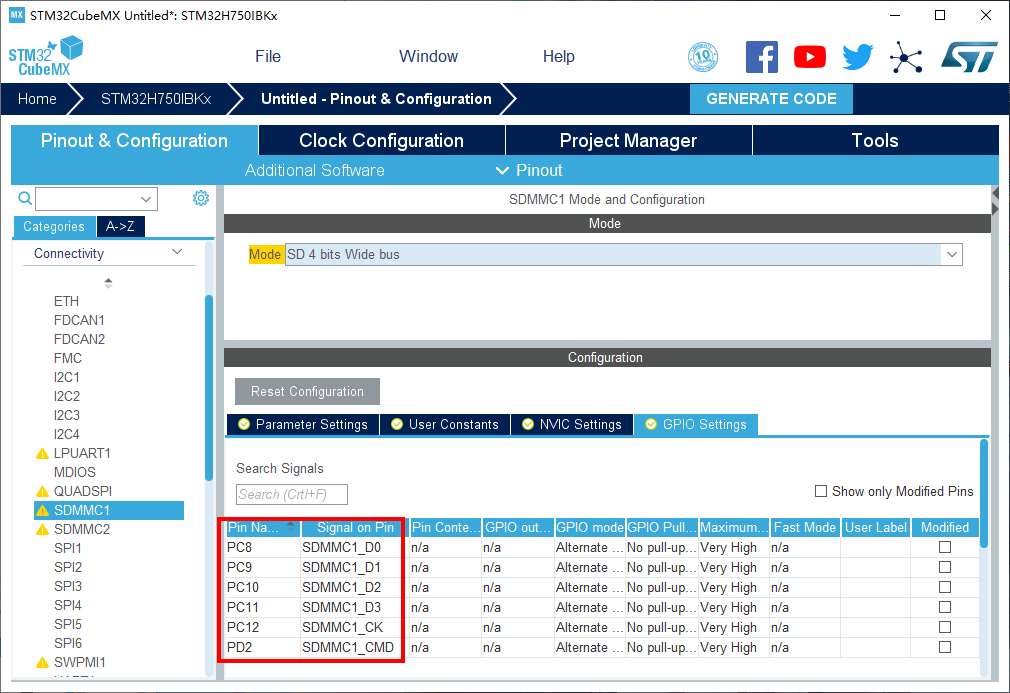The image size is (1010, 693).
Task: Select QUADSPI in the peripheral list
Action: tap(82, 491)
